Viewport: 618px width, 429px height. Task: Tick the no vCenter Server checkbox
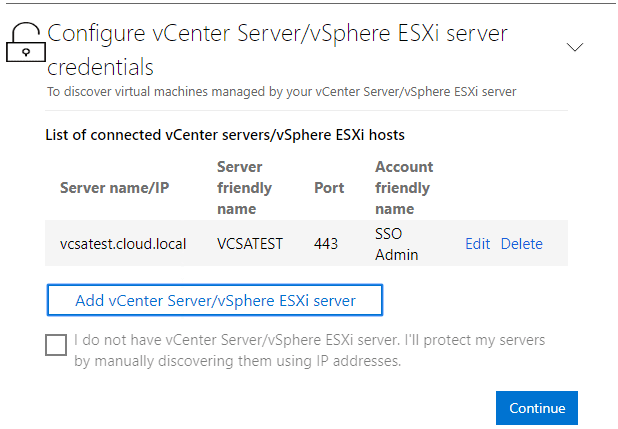pos(56,345)
